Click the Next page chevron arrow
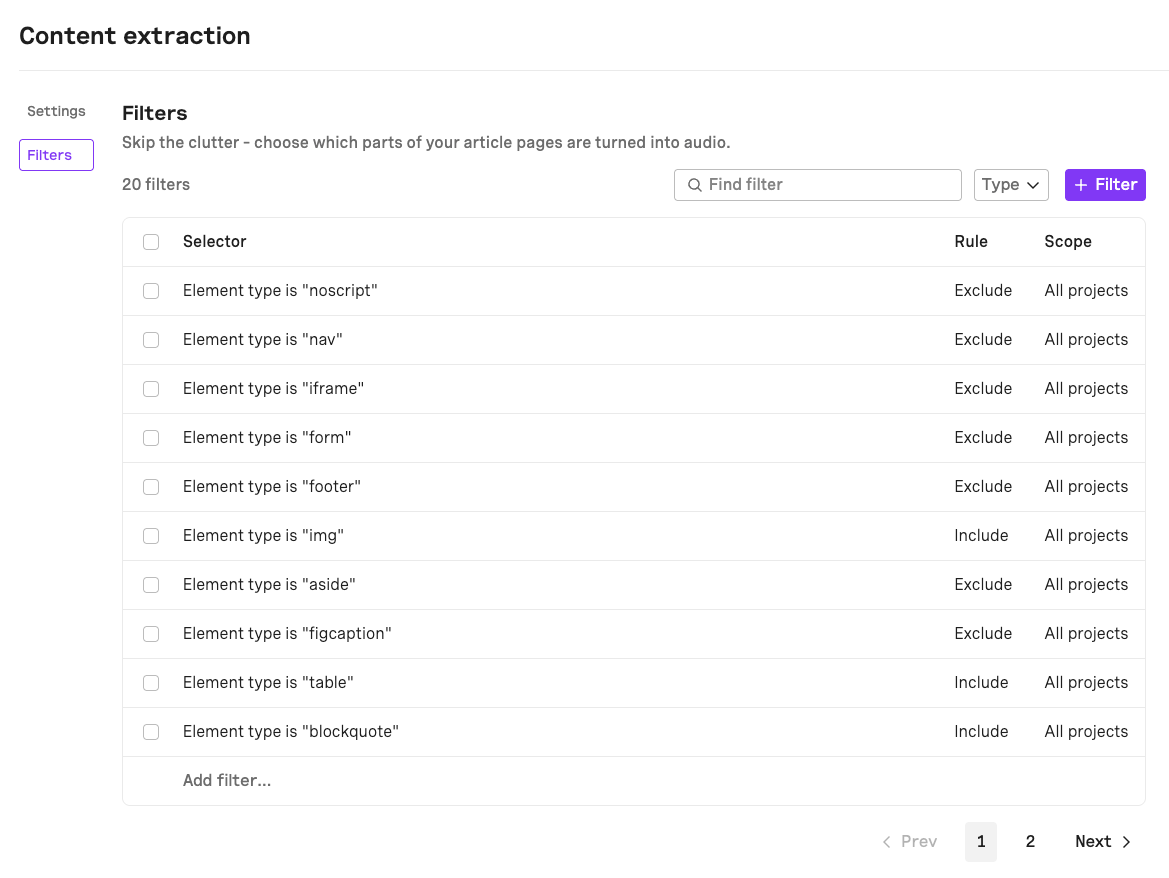Viewport: 1169px width, 878px height. point(1126,842)
